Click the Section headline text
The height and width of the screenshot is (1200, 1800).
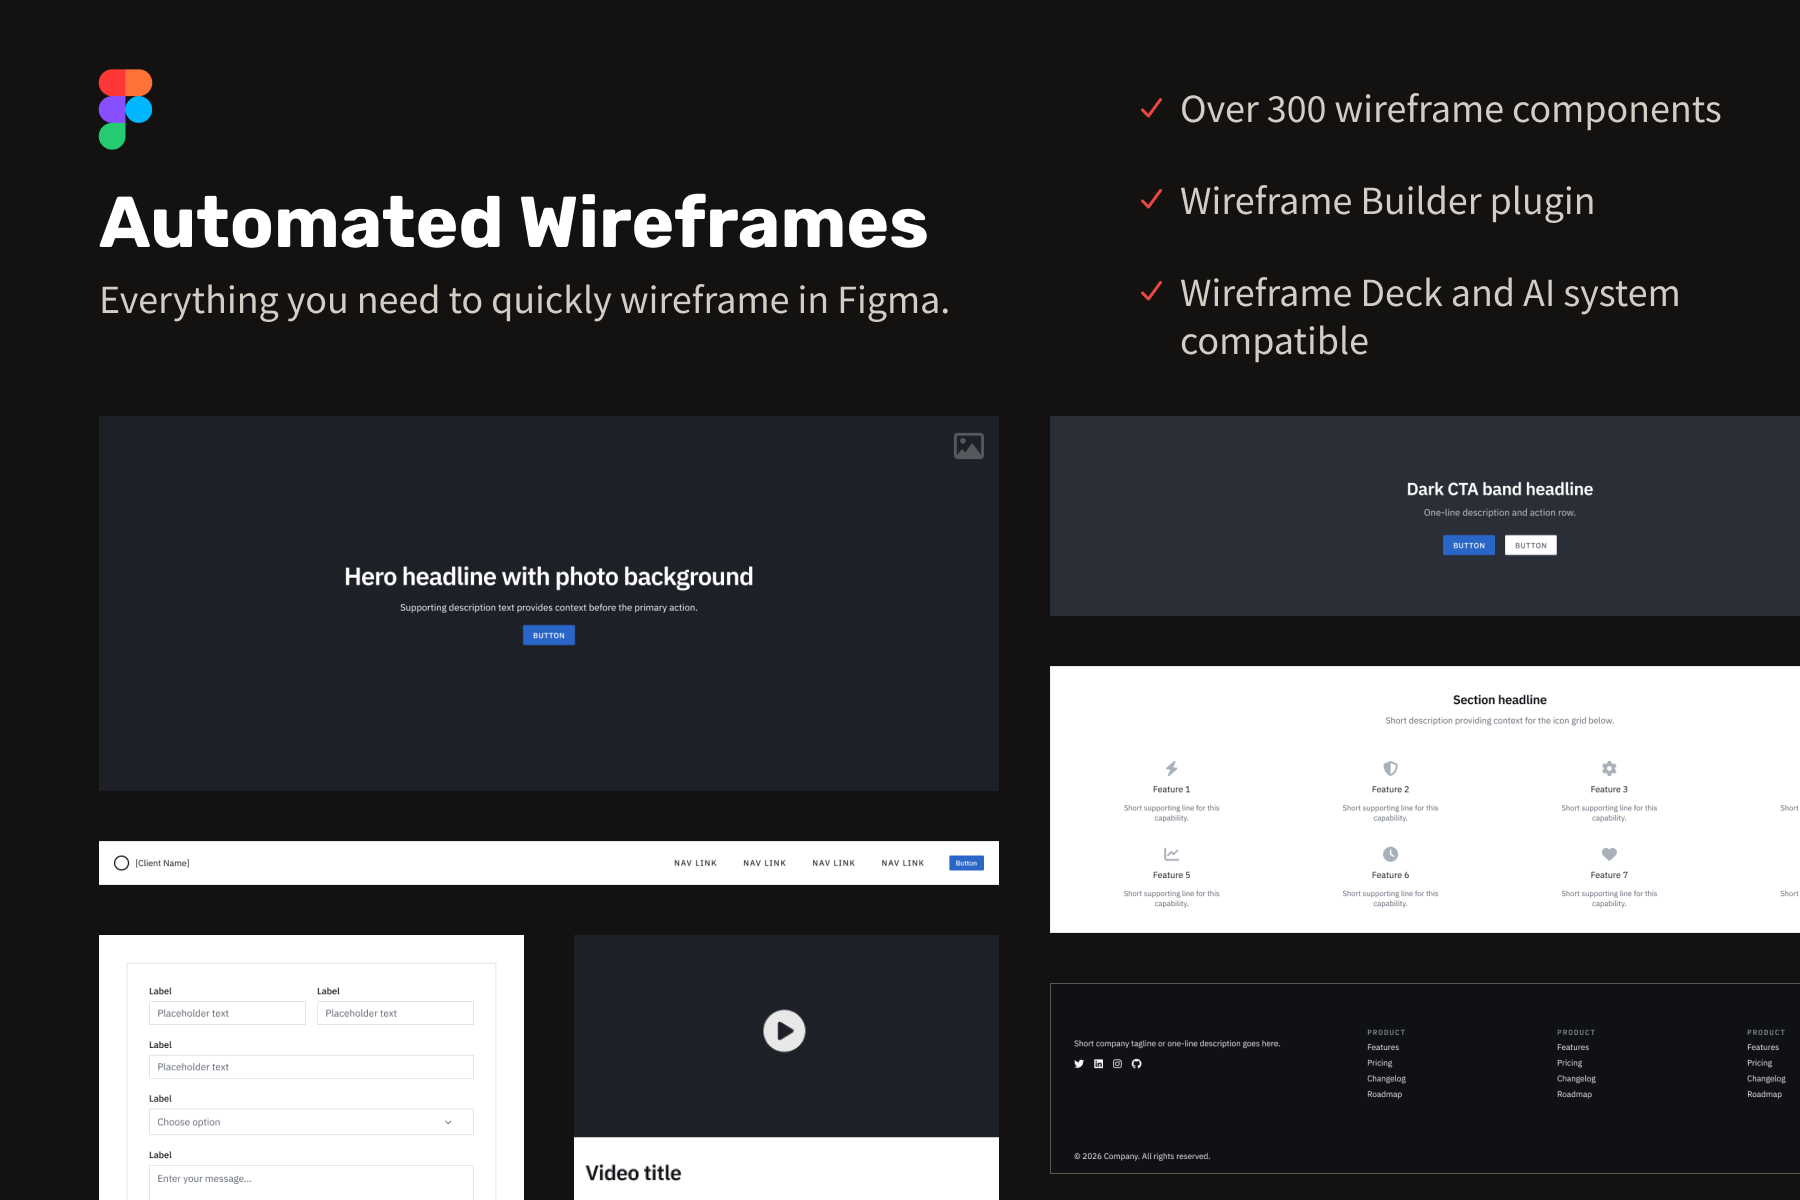coord(1500,700)
